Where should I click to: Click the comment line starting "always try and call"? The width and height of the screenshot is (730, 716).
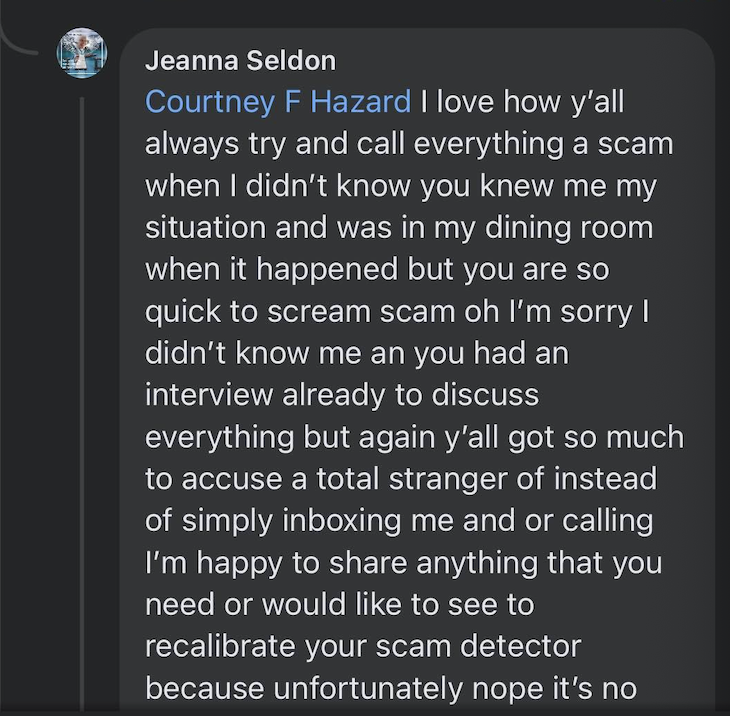coord(409,144)
